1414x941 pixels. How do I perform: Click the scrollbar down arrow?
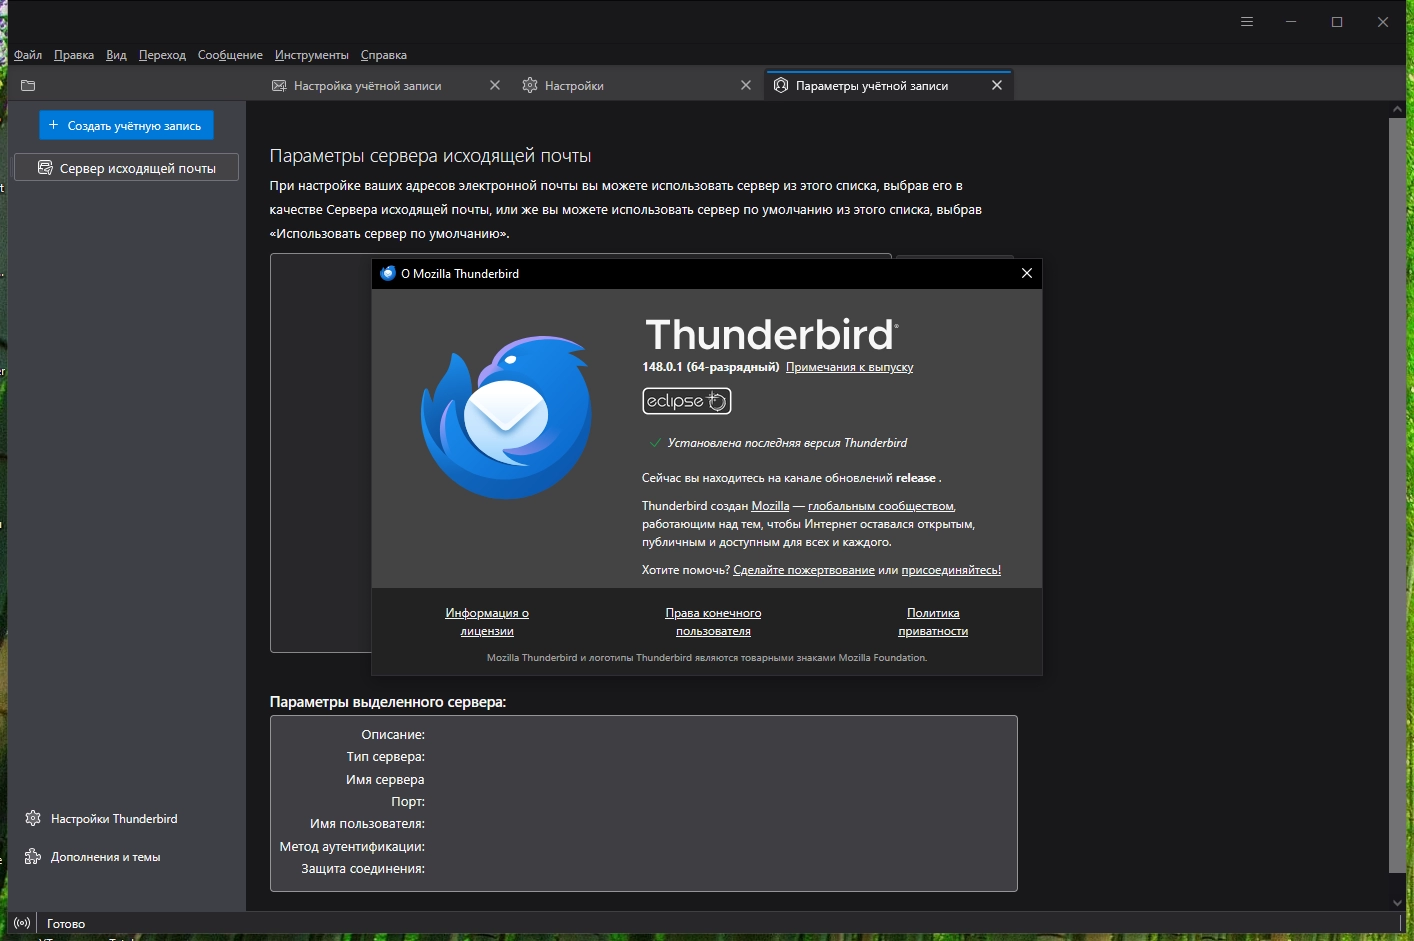coord(1397,902)
